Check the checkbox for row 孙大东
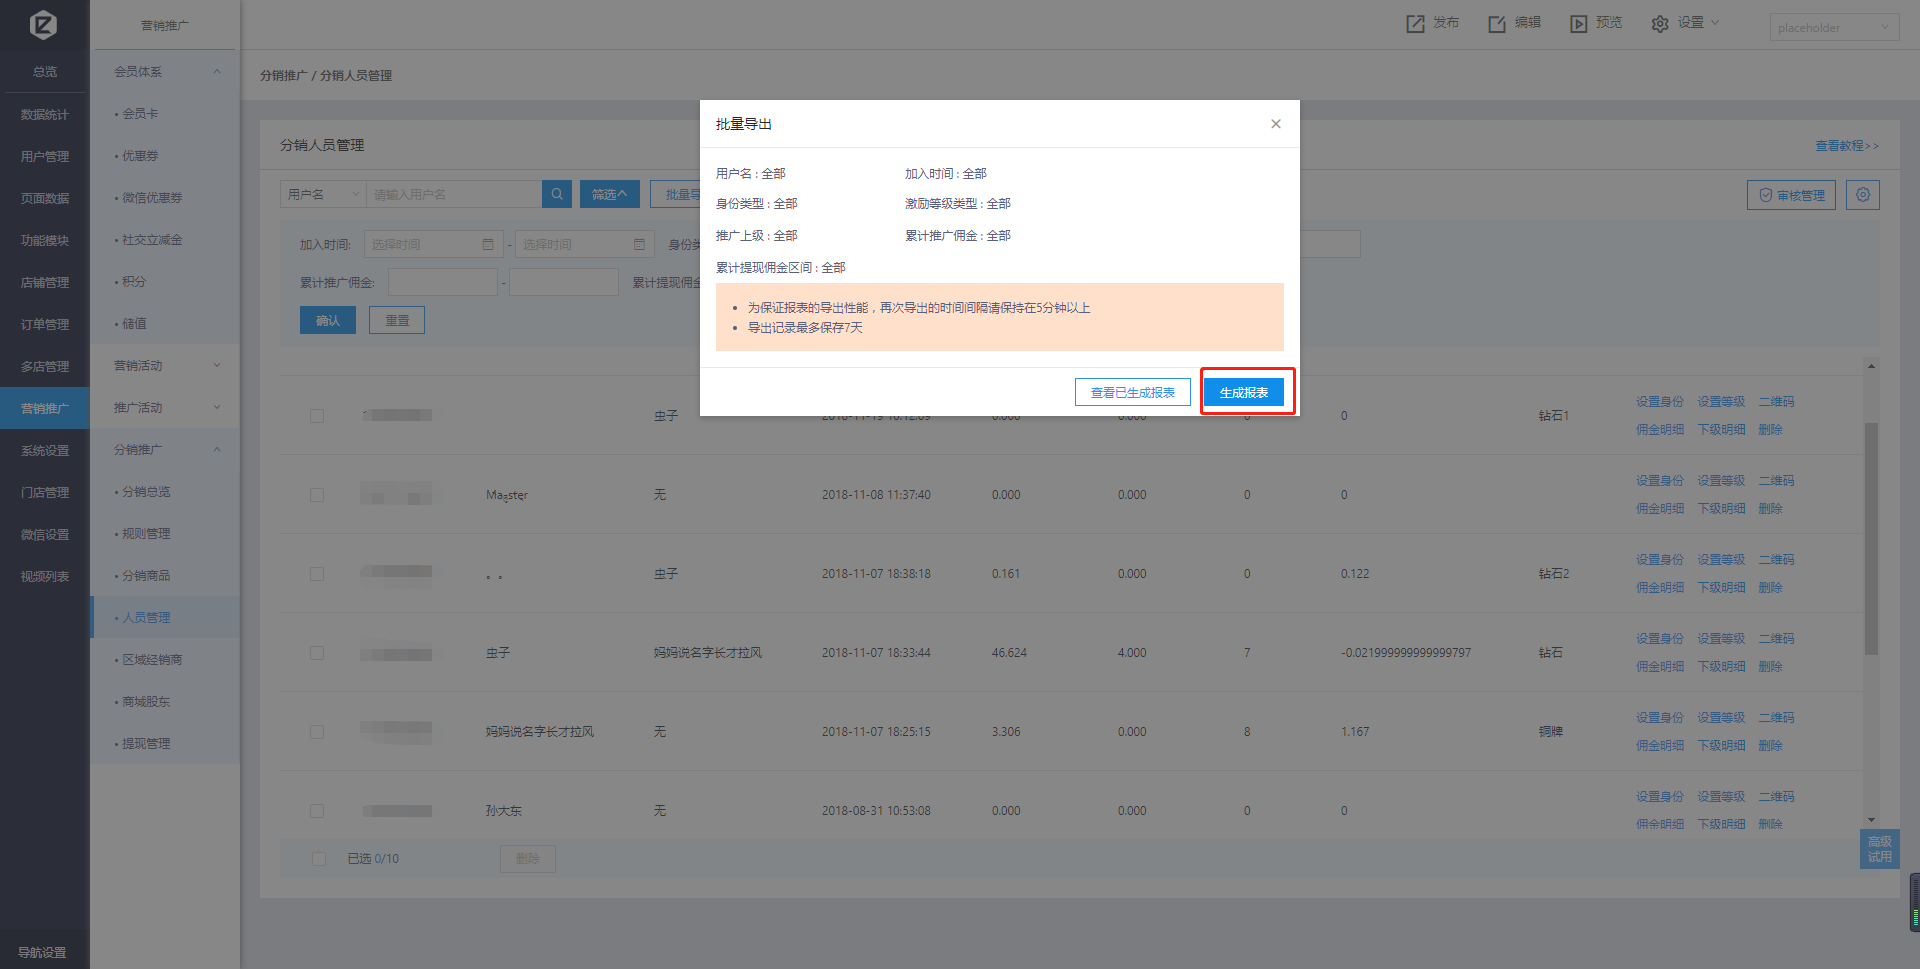Screen dimensions: 1920x969 [317, 811]
